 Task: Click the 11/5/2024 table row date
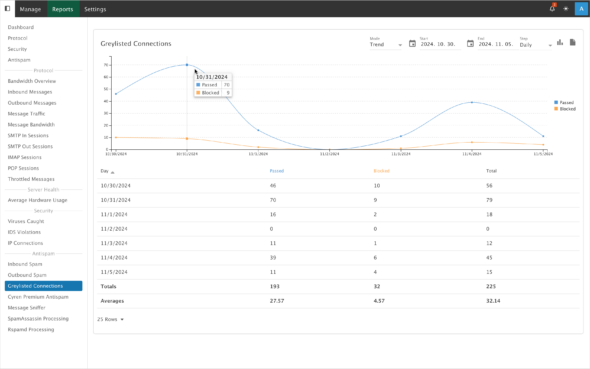114,272
